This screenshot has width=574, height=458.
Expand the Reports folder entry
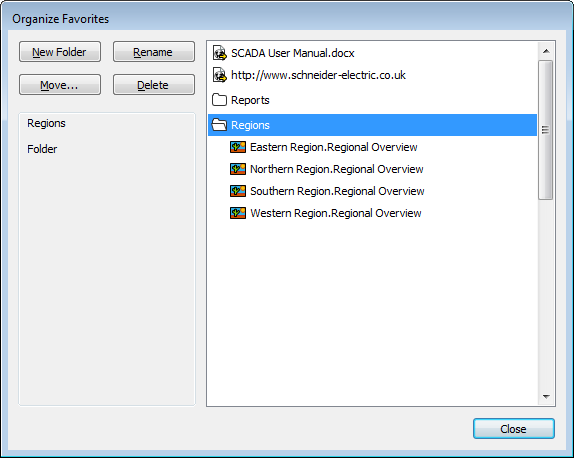click(250, 100)
